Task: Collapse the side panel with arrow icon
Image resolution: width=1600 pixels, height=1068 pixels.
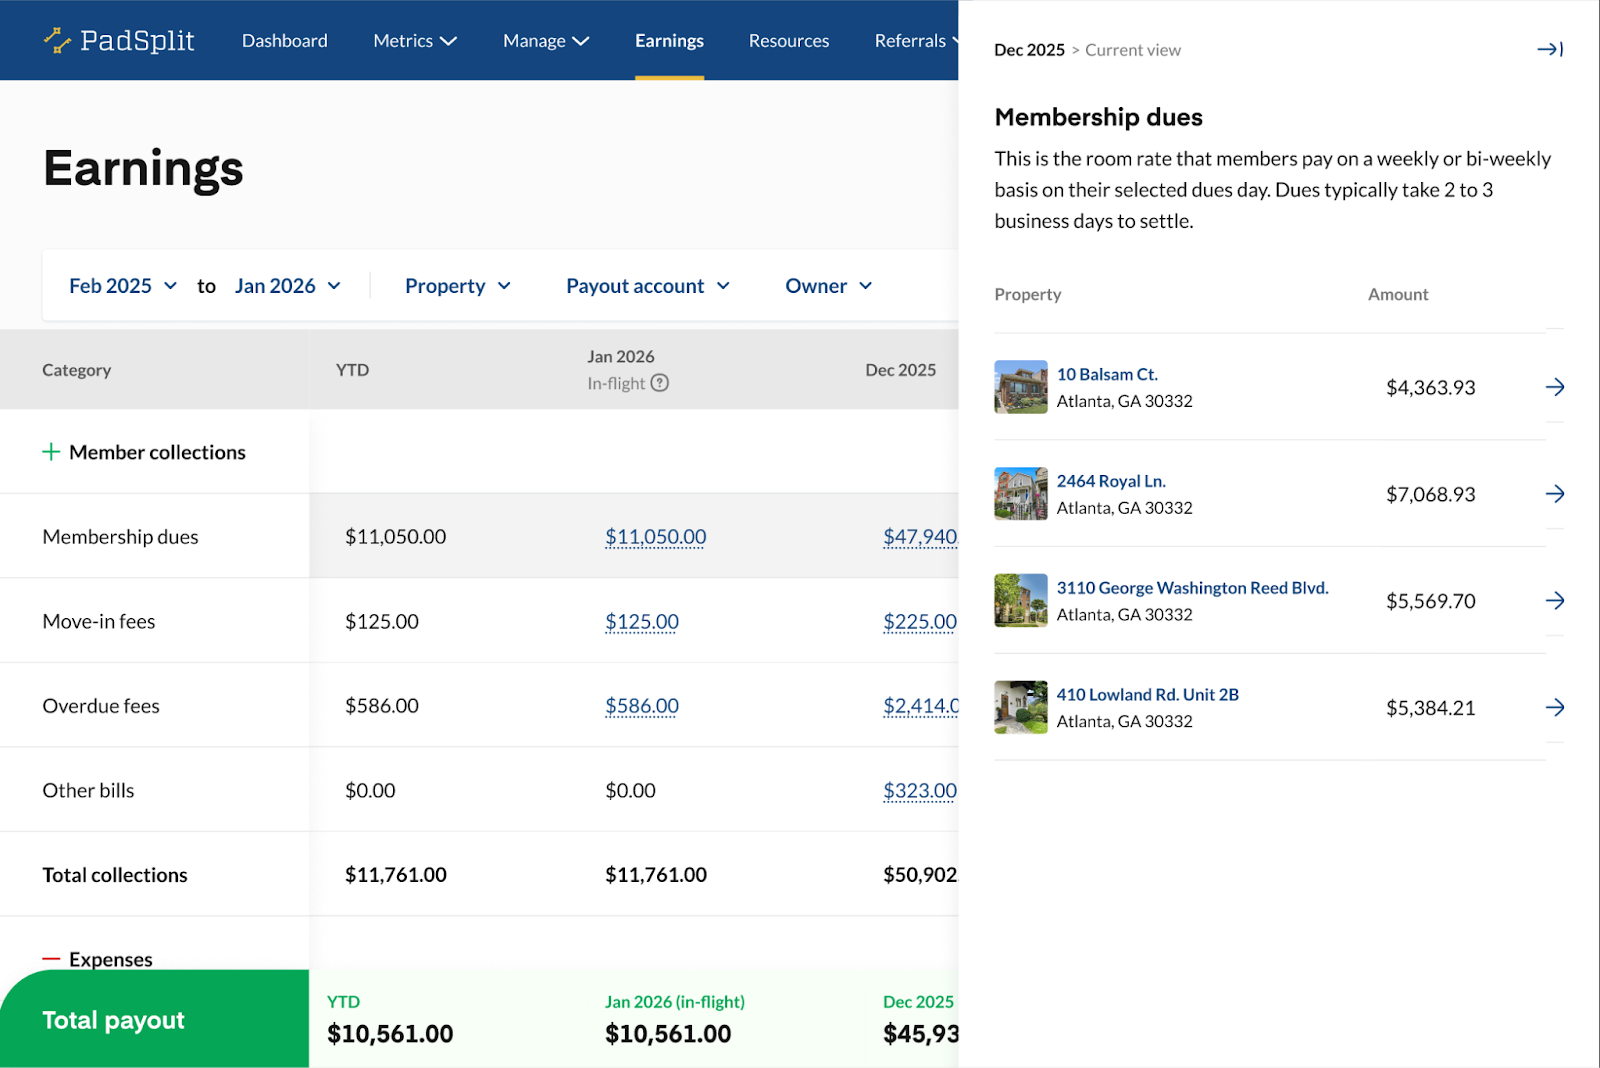Action: (1549, 49)
